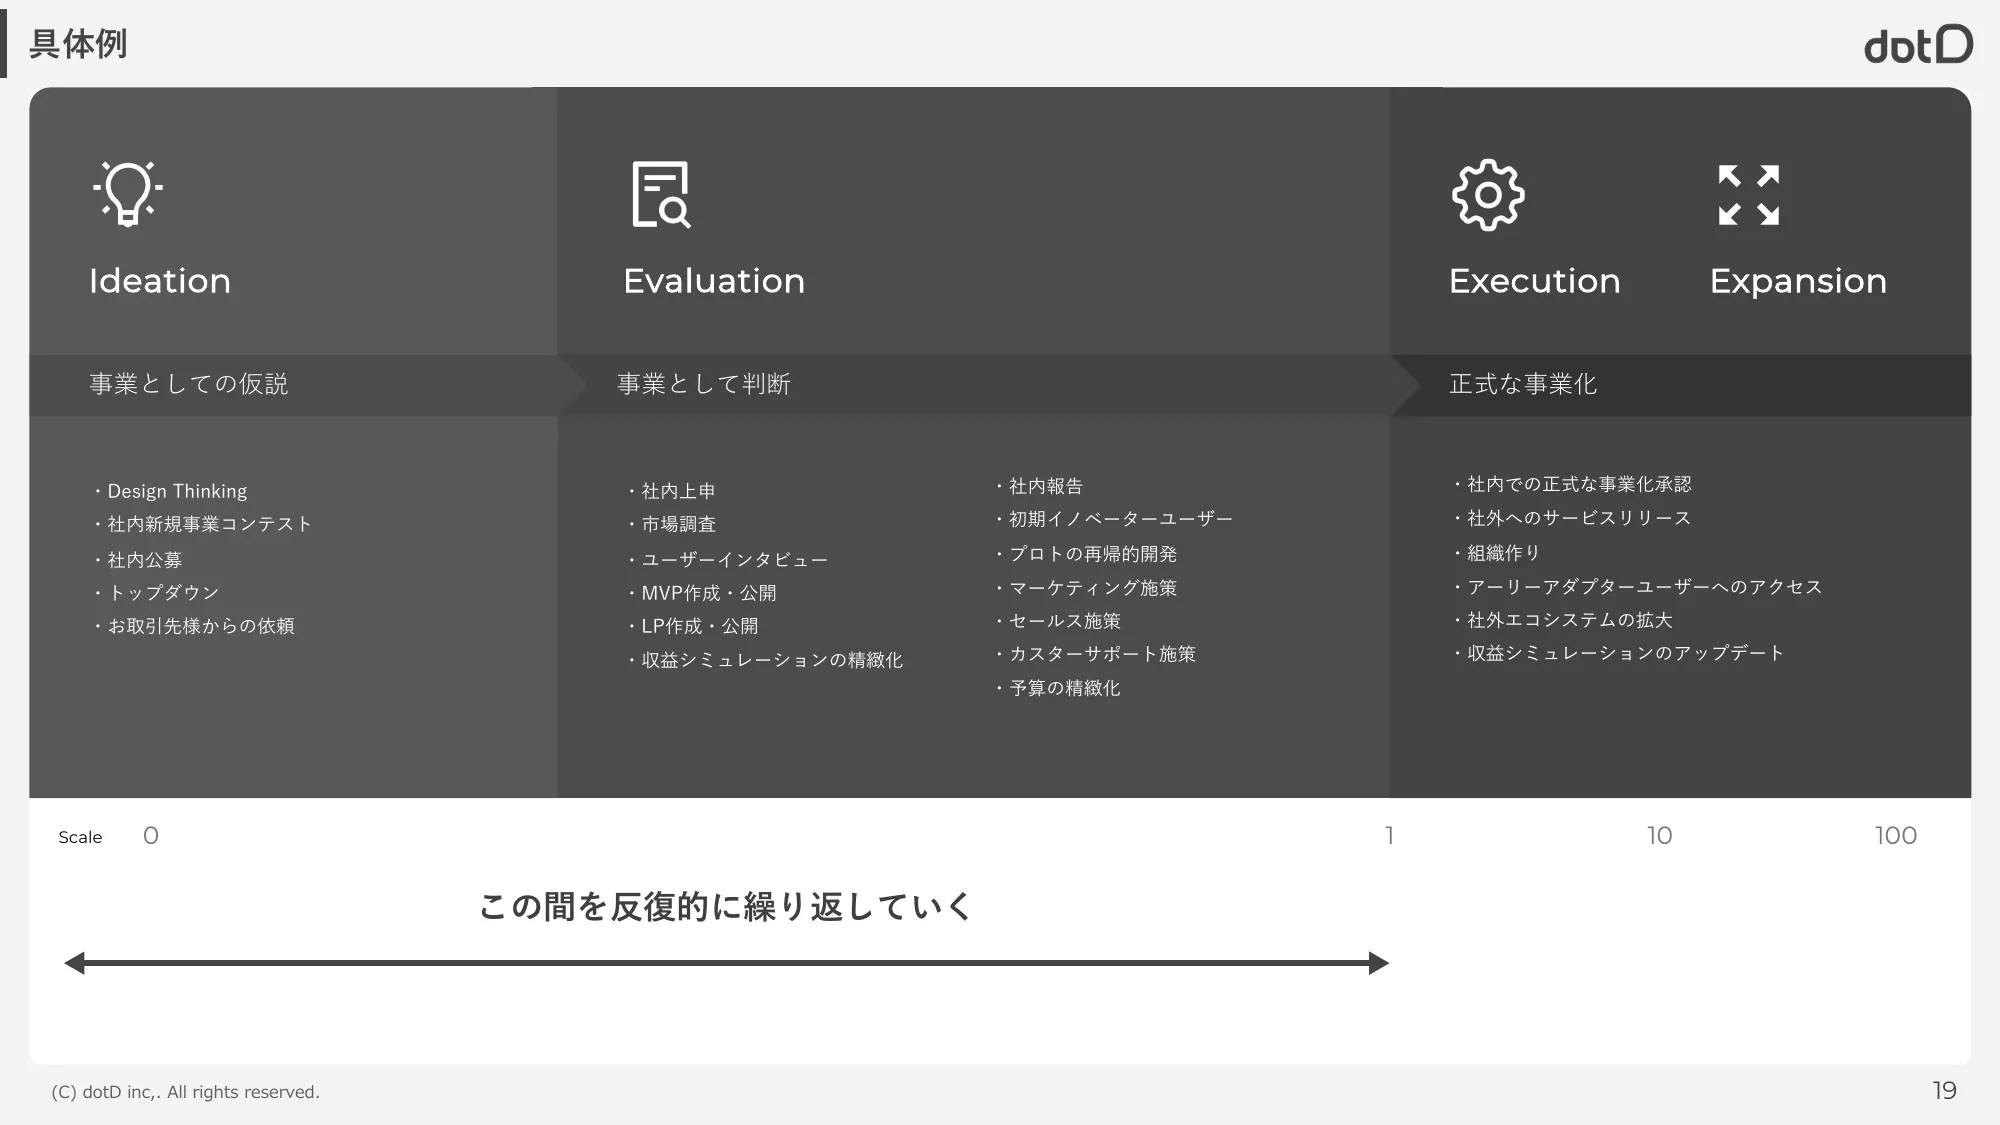Viewport: 2000px width, 1125px height.
Task: Select the カスターサポート施策 bullet
Action: [1095, 654]
